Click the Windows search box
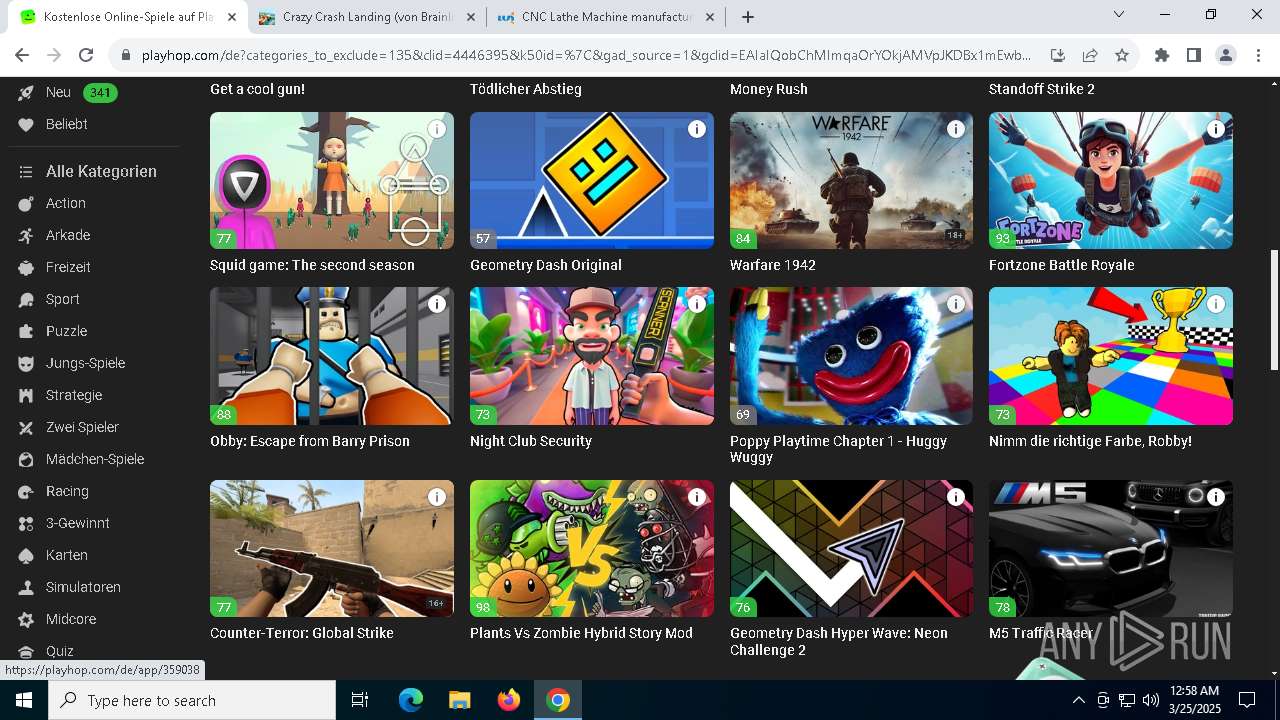Image resolution: width=1280 pixels, height=720 pixels. pos(192,700)
